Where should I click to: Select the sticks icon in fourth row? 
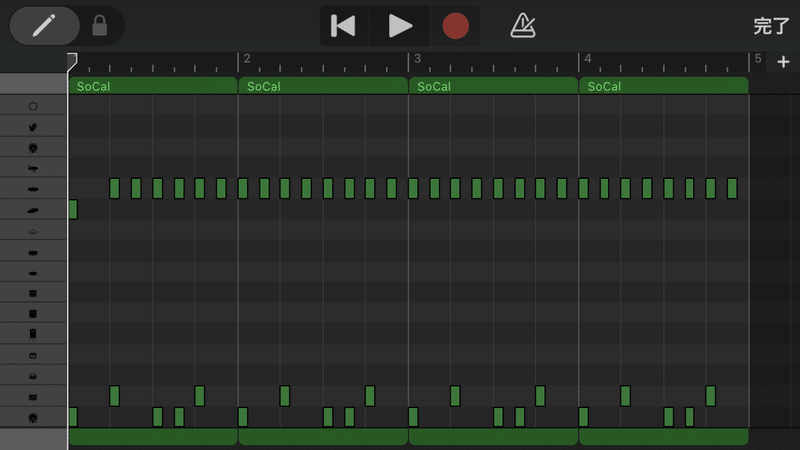click(33, 168)
